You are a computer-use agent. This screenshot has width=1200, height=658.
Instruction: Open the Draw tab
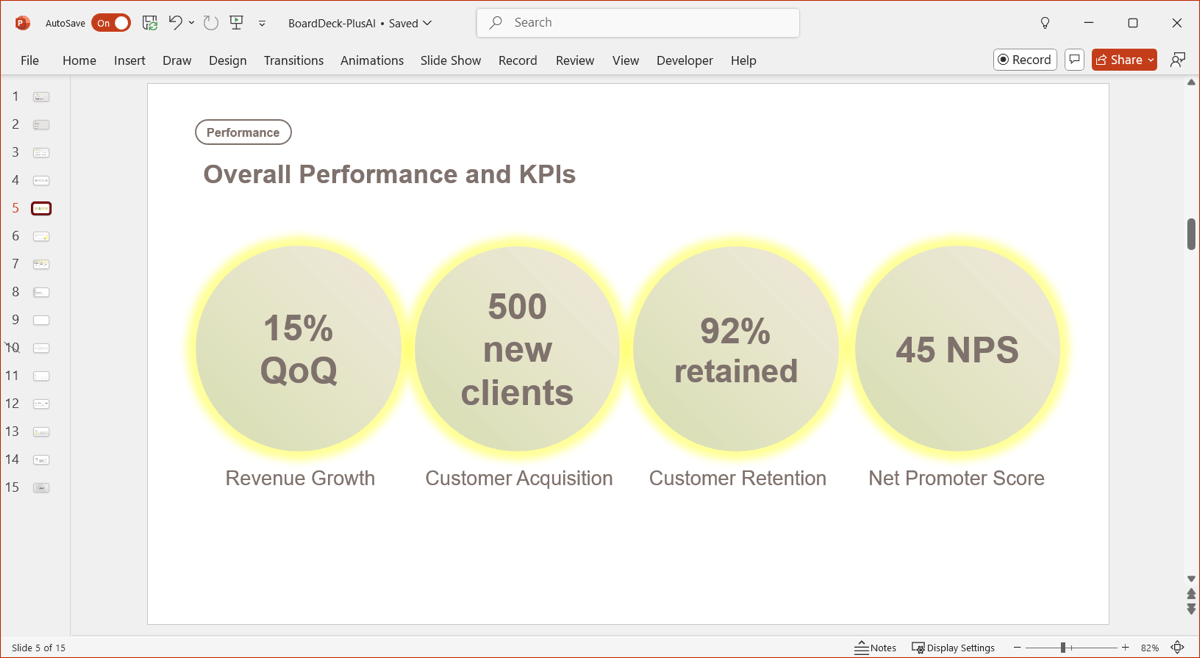tap(177, 60)
